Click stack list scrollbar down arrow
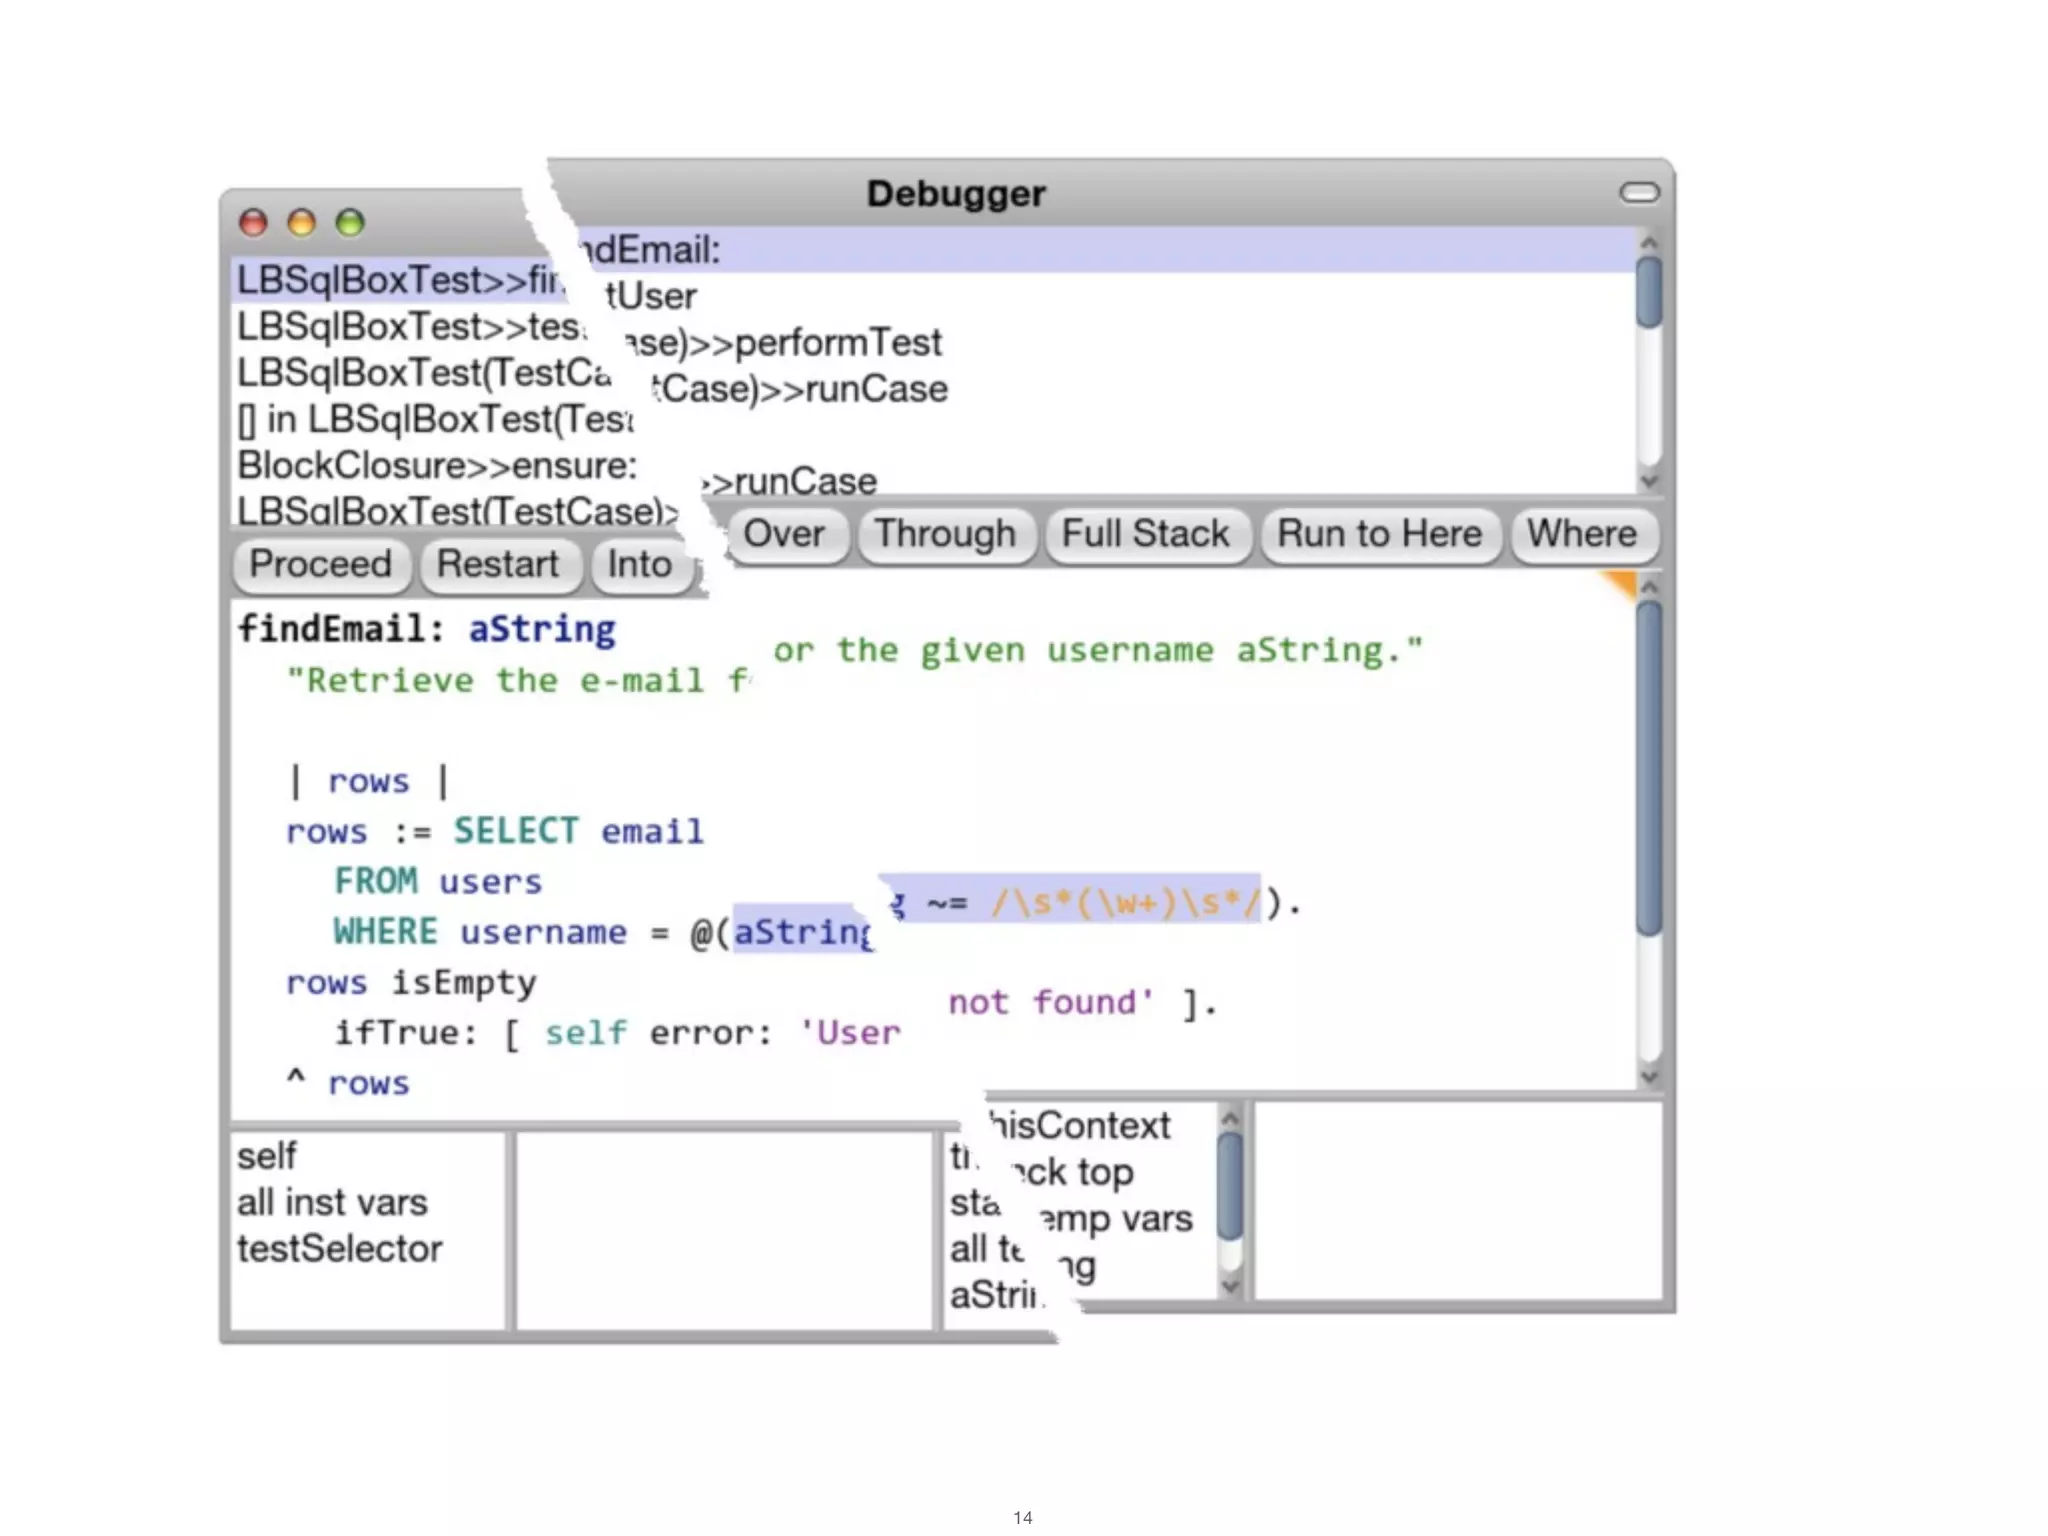Screen dimensions: 2048x1536 pos(1649,480)
